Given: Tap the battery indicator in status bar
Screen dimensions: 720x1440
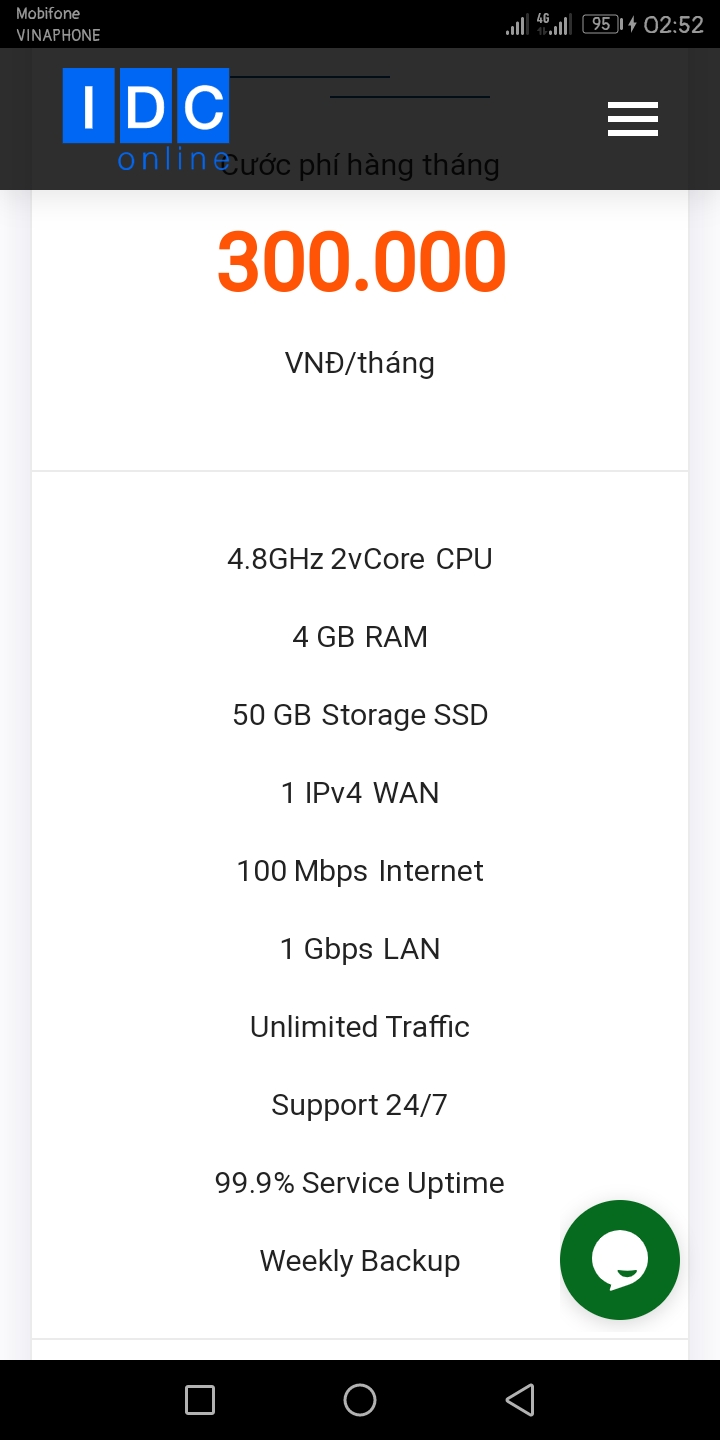Looking at the screenshot, I should coord(600,24).
